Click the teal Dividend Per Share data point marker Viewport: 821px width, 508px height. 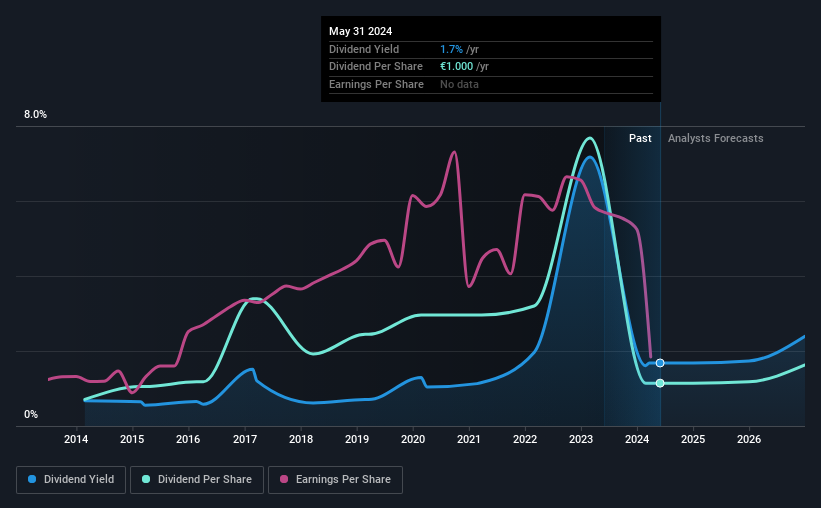[x=660, y=383]
